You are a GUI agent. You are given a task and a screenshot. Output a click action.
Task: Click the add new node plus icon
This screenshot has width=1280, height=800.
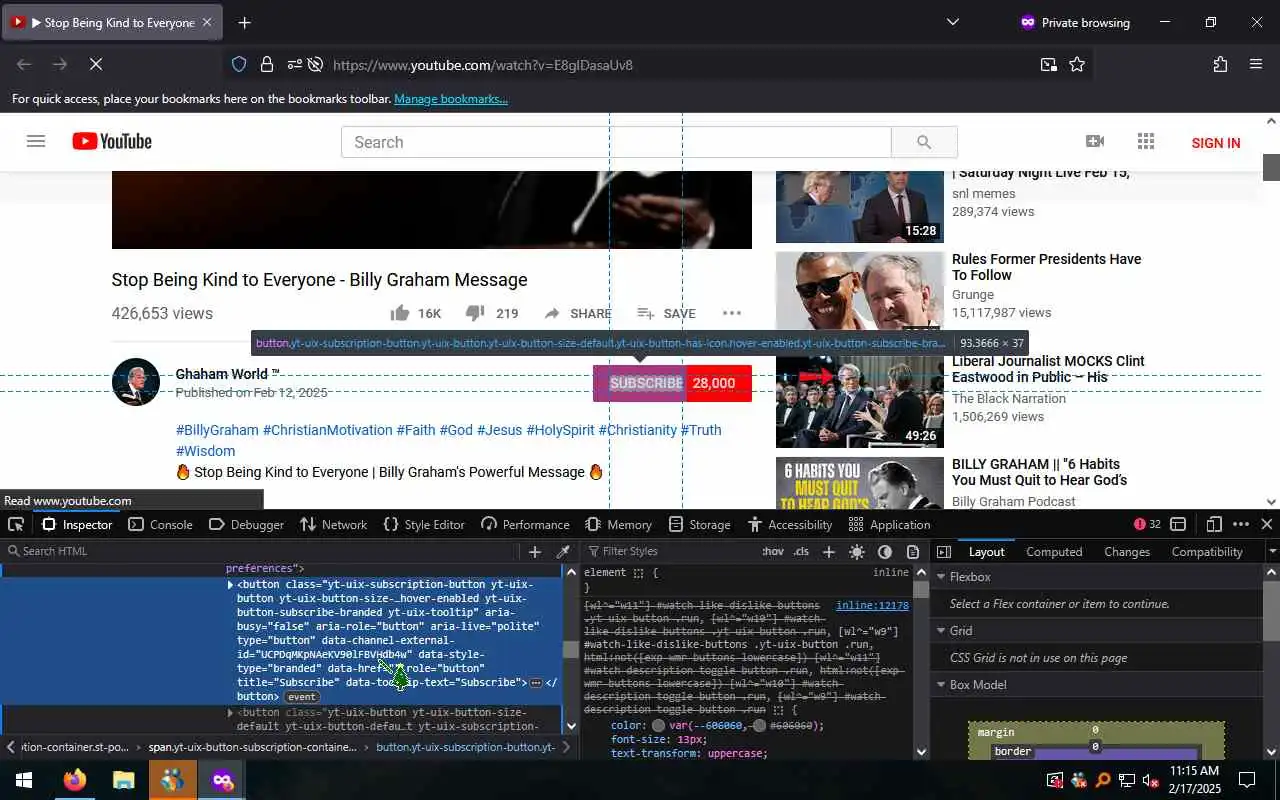(535, 552)
